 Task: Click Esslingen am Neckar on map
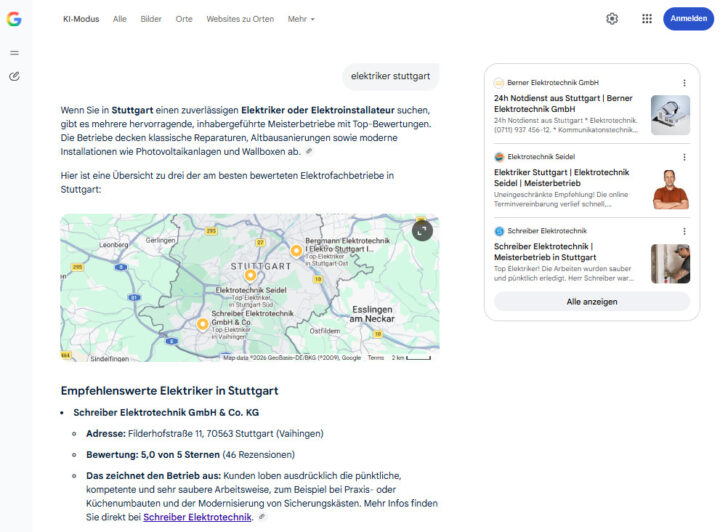(x=372, y=314)
